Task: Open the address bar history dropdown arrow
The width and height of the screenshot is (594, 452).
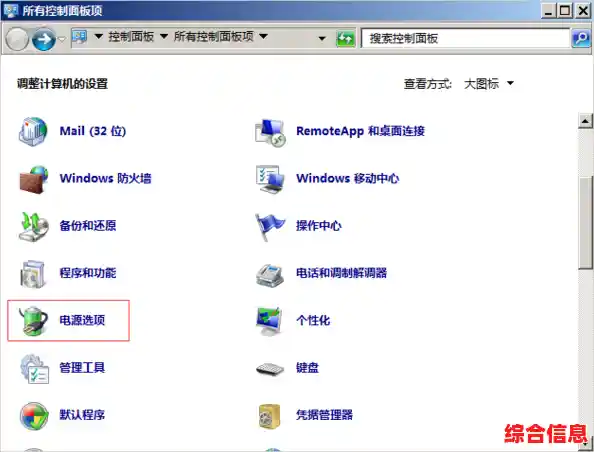Action: pos(322,38)
